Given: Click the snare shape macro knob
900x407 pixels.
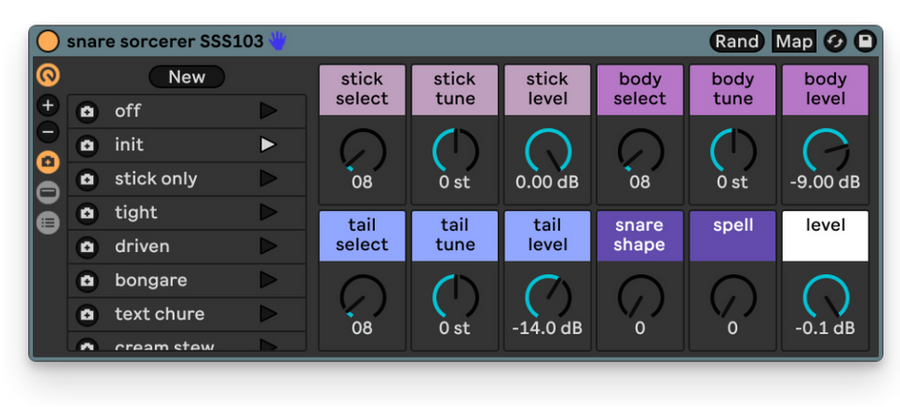Looking at the screenshot, I should point(640,297).
